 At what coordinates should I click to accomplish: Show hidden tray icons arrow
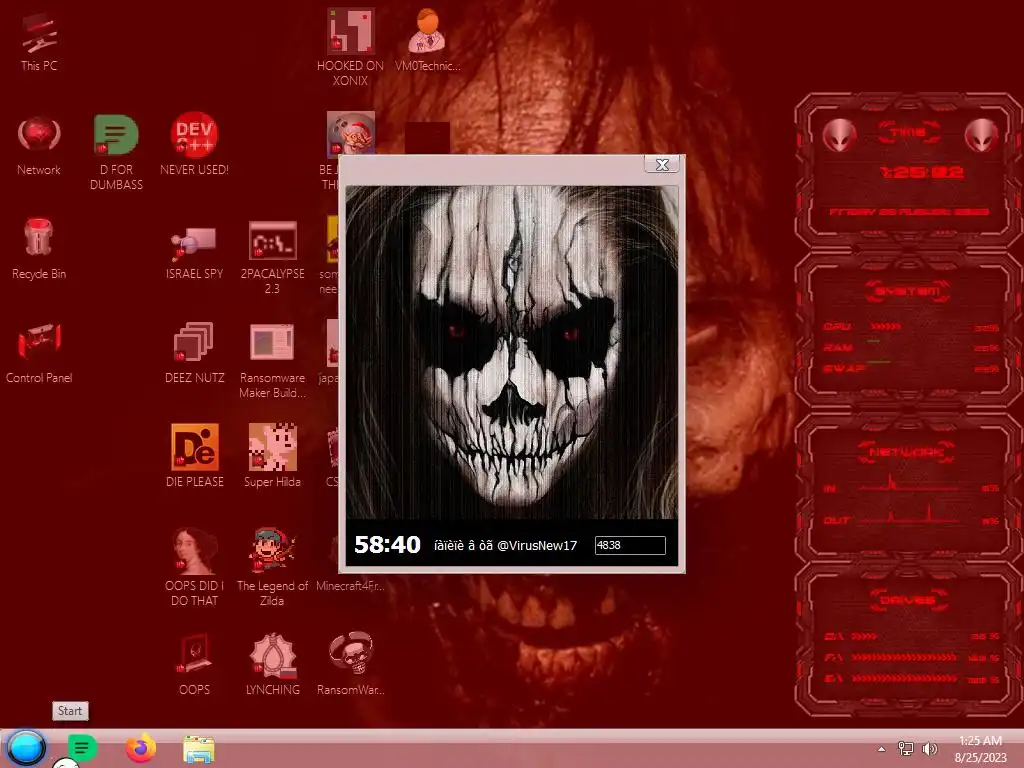coord(882,749)
